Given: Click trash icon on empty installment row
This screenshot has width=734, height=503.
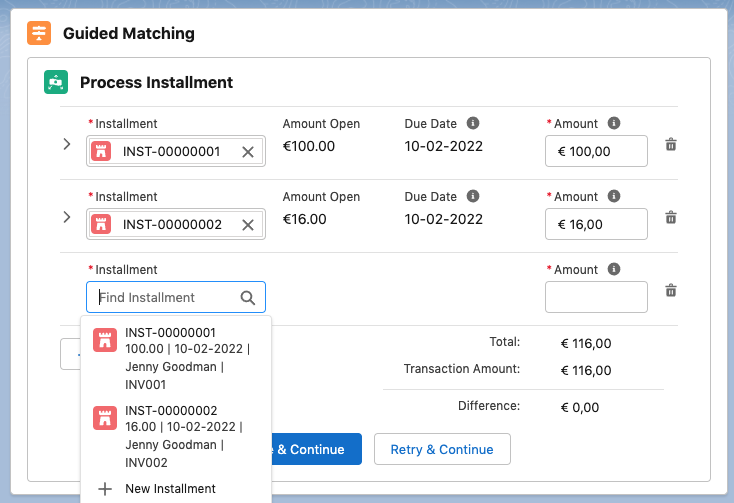Looking at the screenshot, I should click(x=671, y=291).
